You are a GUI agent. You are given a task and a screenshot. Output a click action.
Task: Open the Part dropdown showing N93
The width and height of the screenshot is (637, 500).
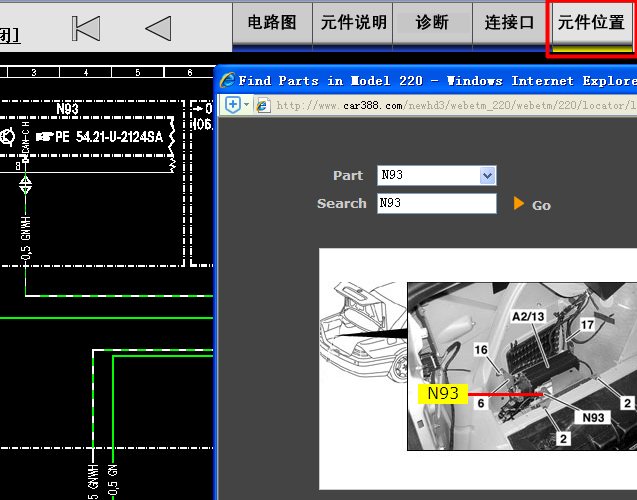[x=437, y=175]
